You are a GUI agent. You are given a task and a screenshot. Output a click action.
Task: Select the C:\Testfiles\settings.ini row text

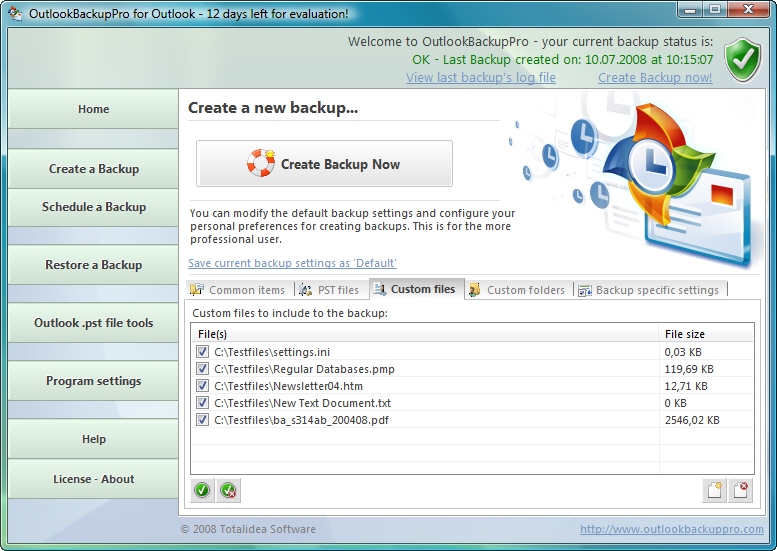coord(272,352)
